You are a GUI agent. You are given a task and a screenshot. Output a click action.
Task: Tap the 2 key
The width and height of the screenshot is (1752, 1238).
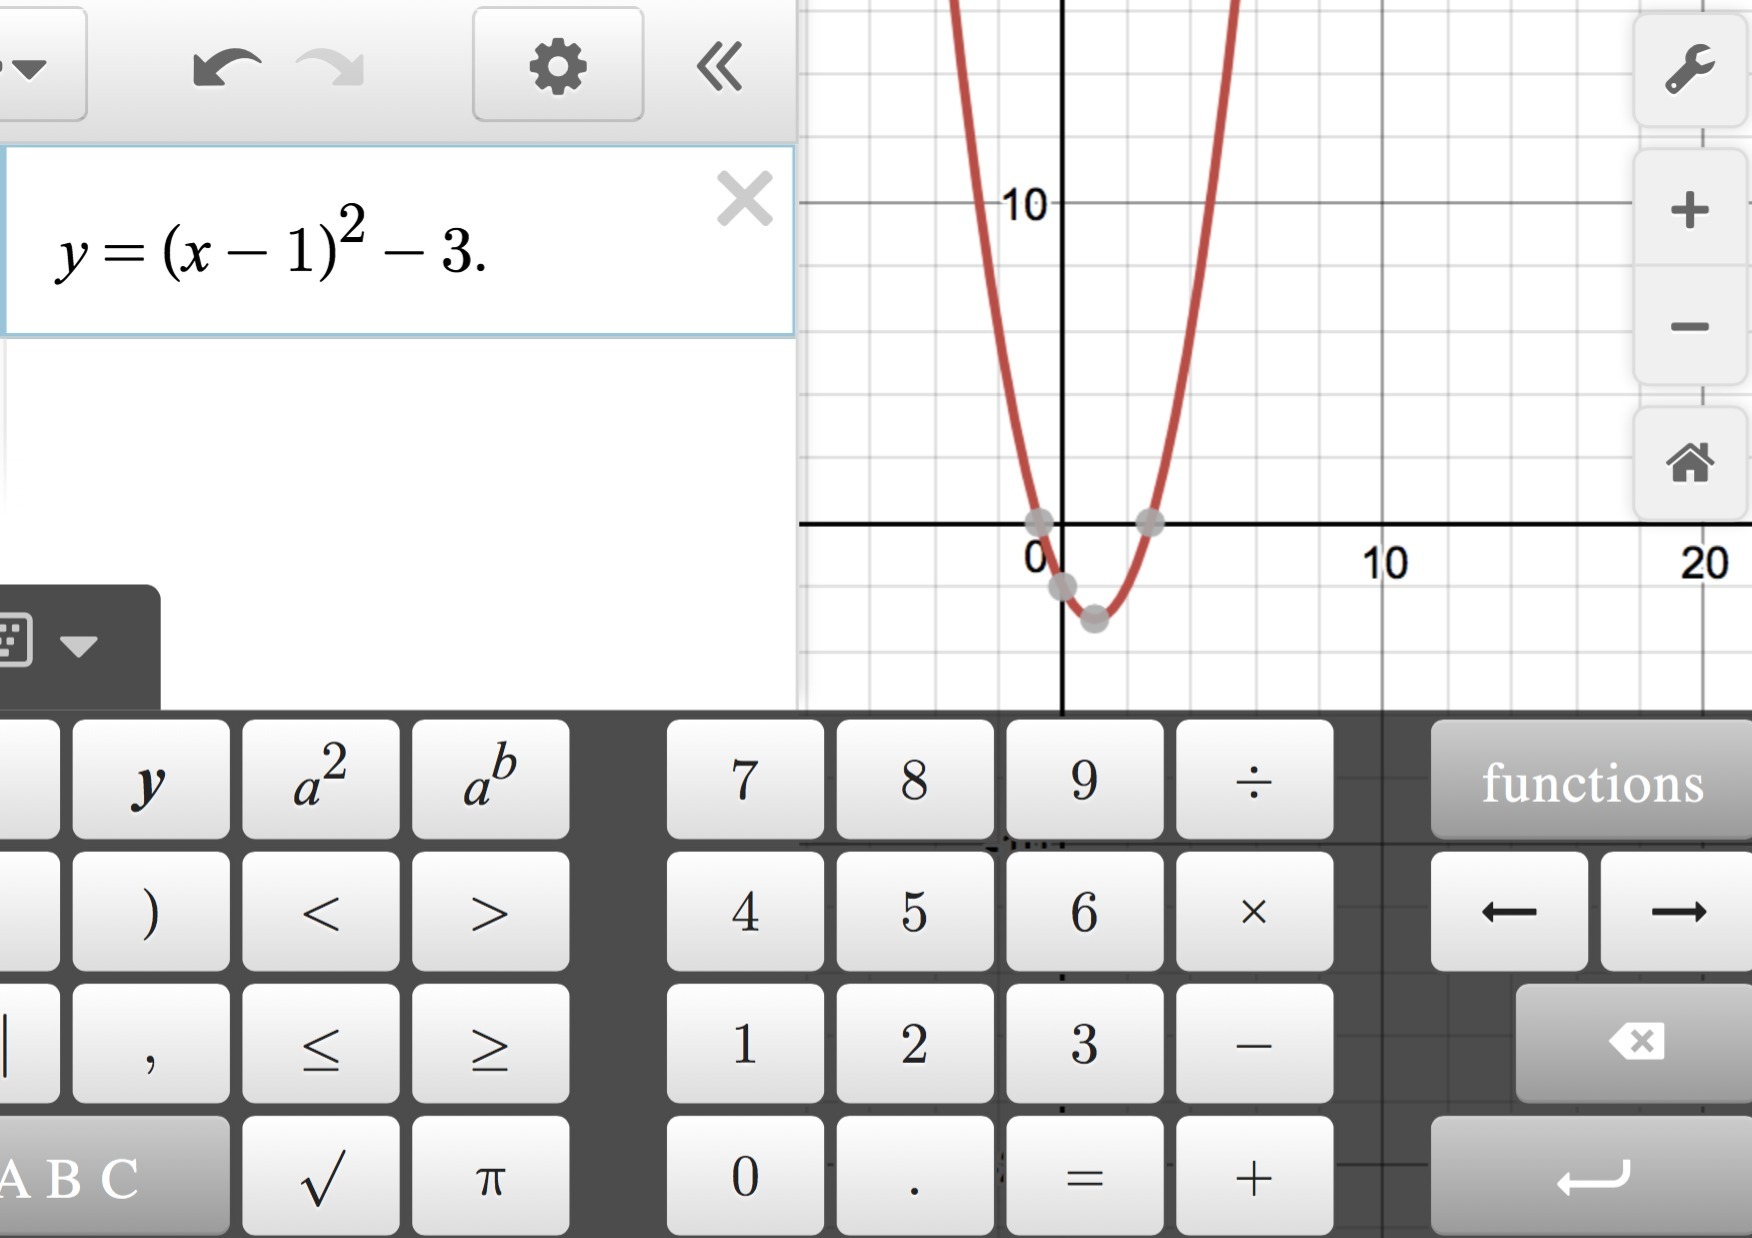click(915, 1043)
